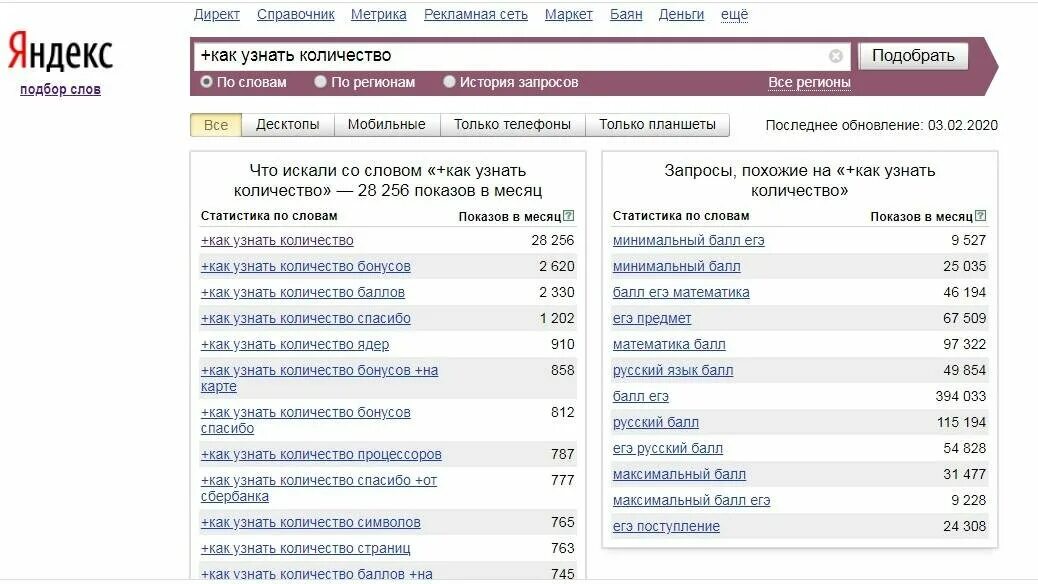1038x584 pixels.
Task: Open query '+как узнать количество бонусов' with 2 620 shows
Action: coord(306,266)
